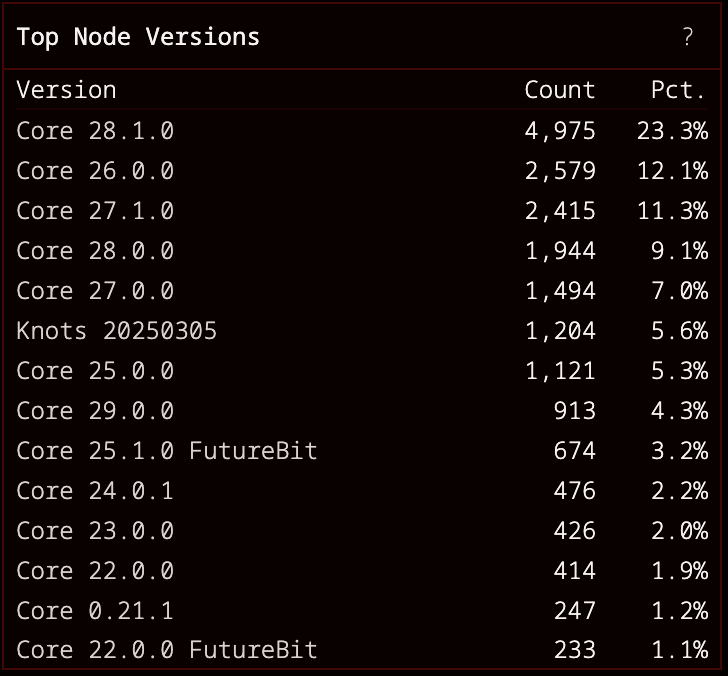Image resolution: width=728 pixels, height=676 pixels.
Task: Select the Core 23.0.0 version
Action: pos(95,531)
